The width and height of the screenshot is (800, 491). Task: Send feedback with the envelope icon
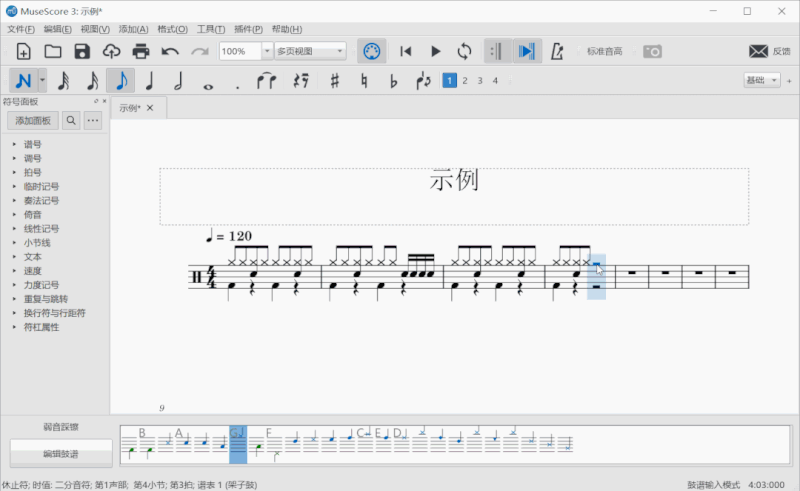pyautogui.click(x=758, y=51)
